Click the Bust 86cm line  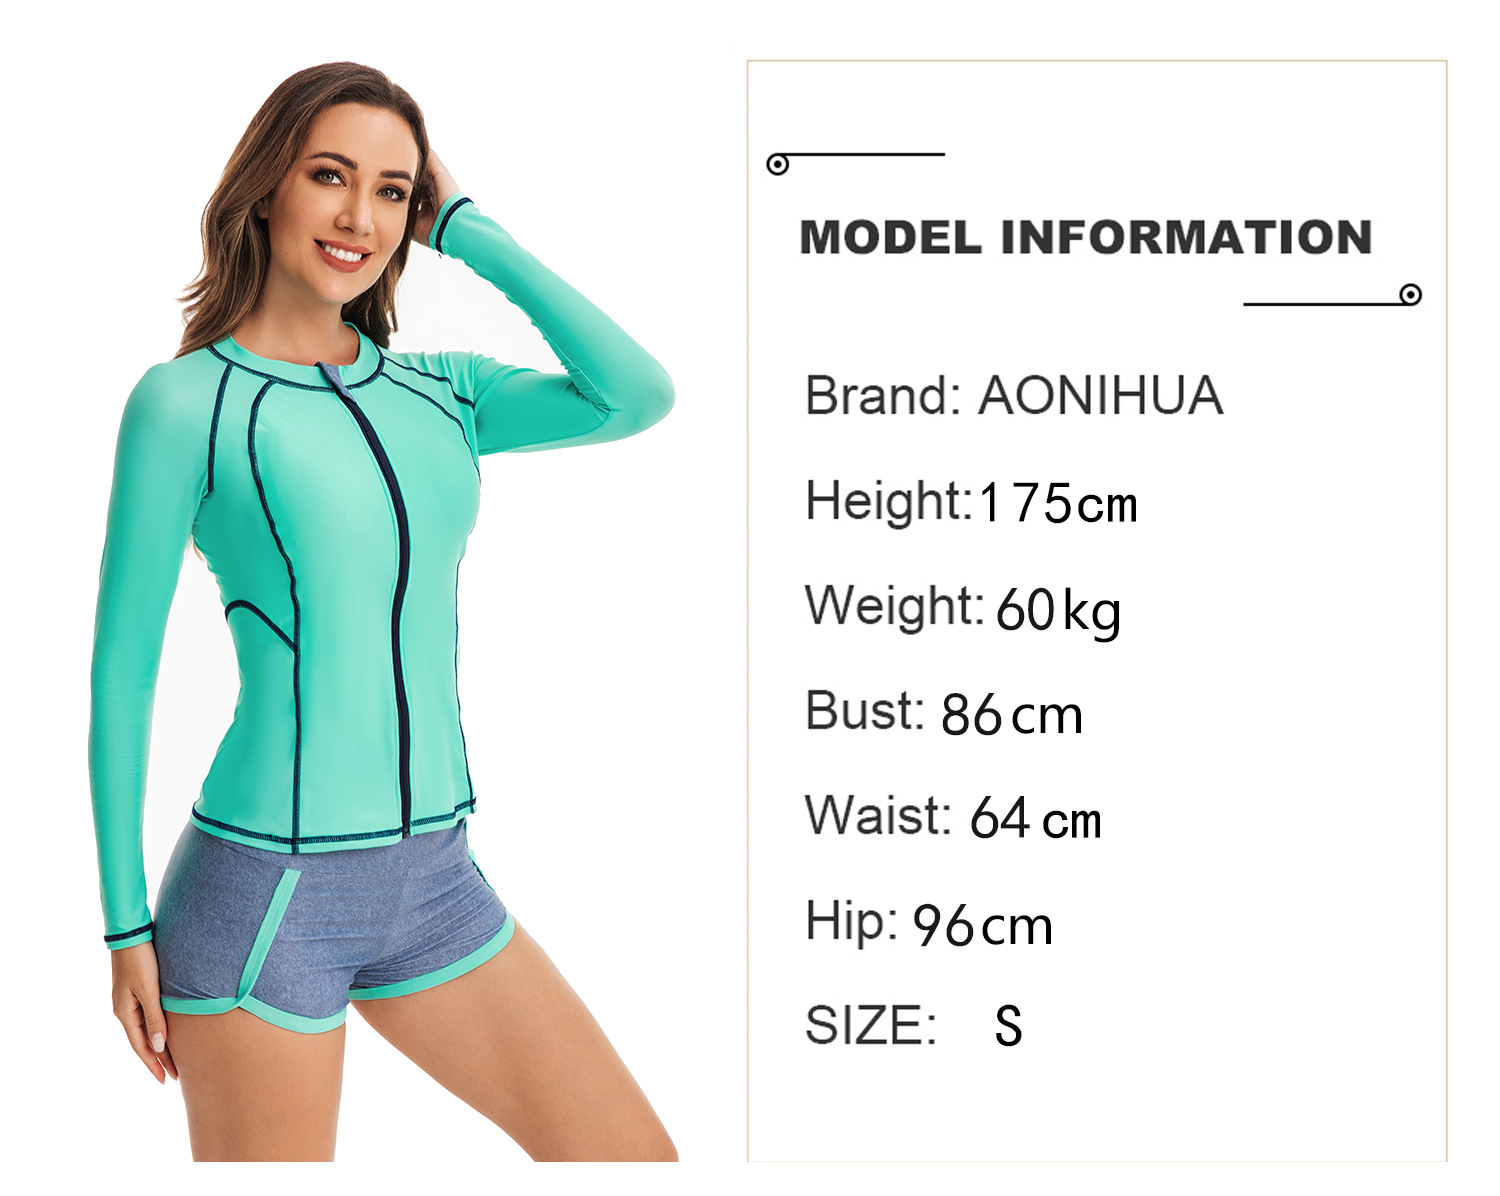(944, 713)
